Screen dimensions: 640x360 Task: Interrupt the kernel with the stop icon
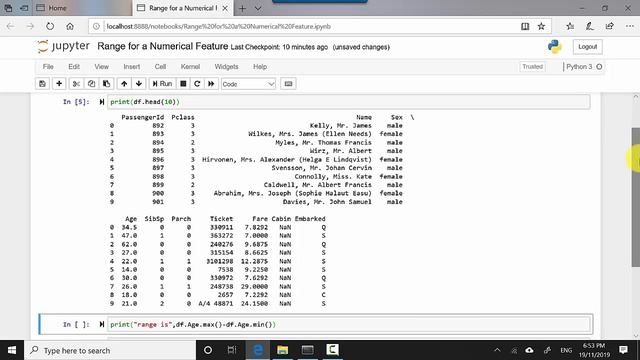183,84
